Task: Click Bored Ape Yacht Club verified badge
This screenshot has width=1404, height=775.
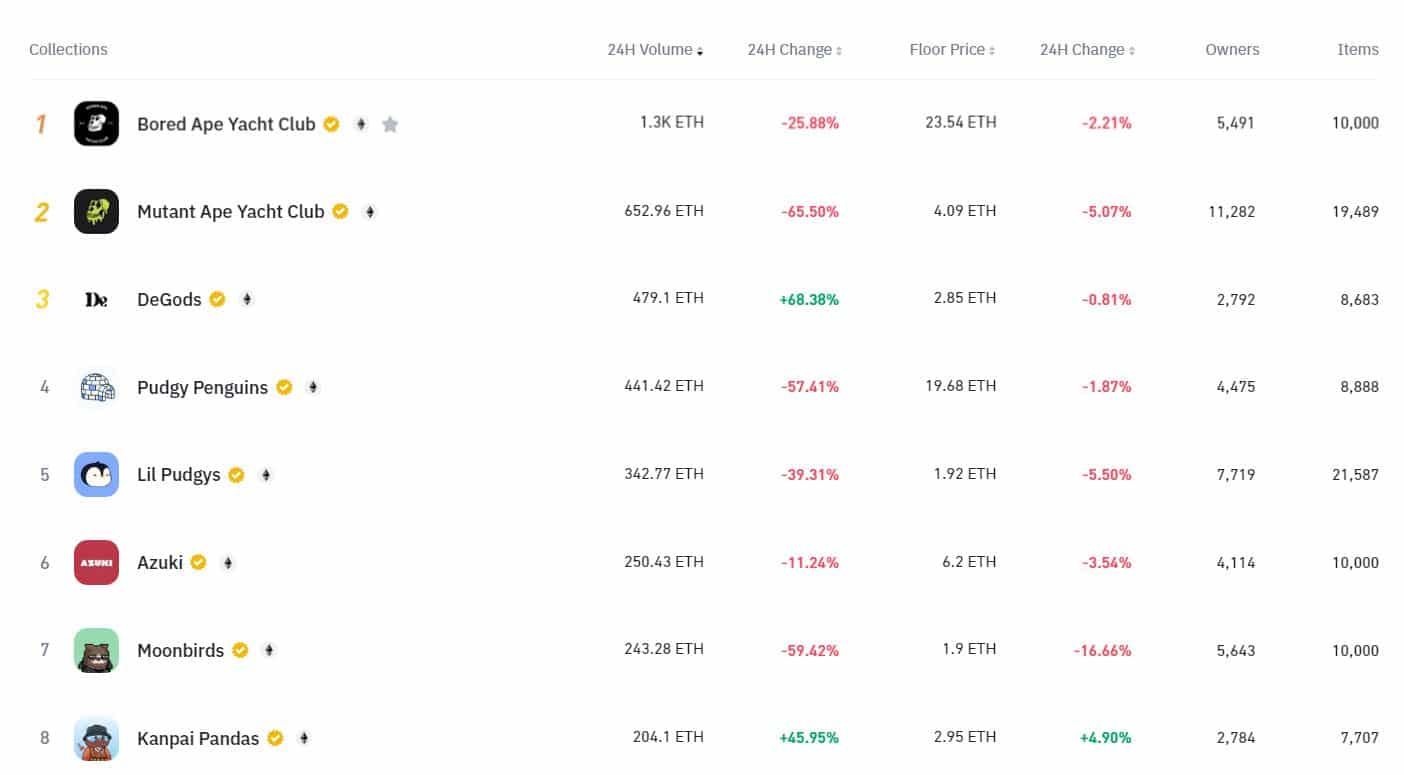Action: tap(331, 124)
